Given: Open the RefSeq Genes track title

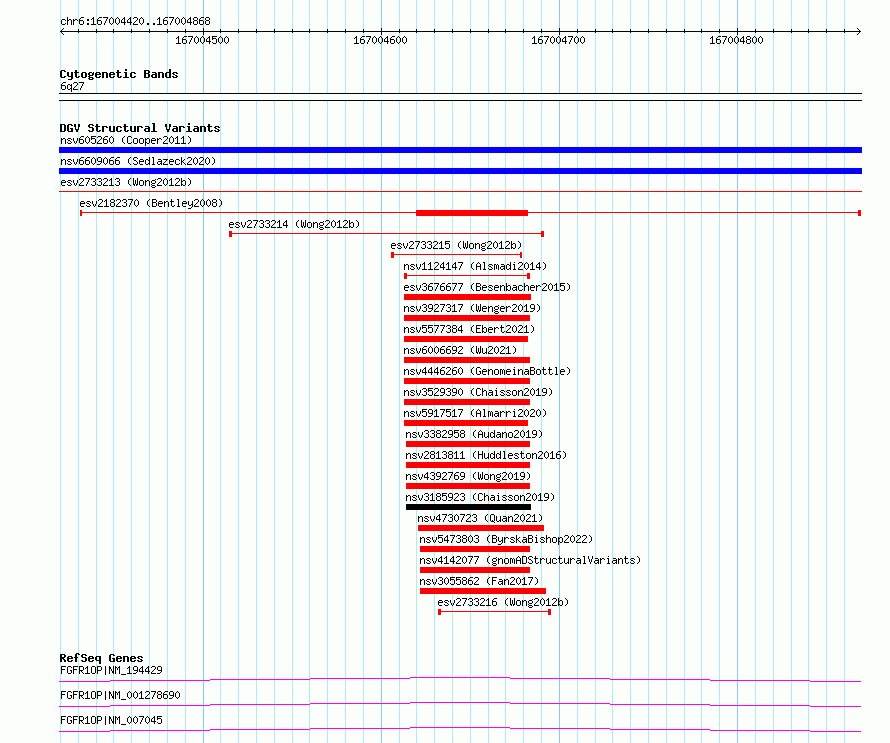Looking at the screenshot, I should point(101,658).
